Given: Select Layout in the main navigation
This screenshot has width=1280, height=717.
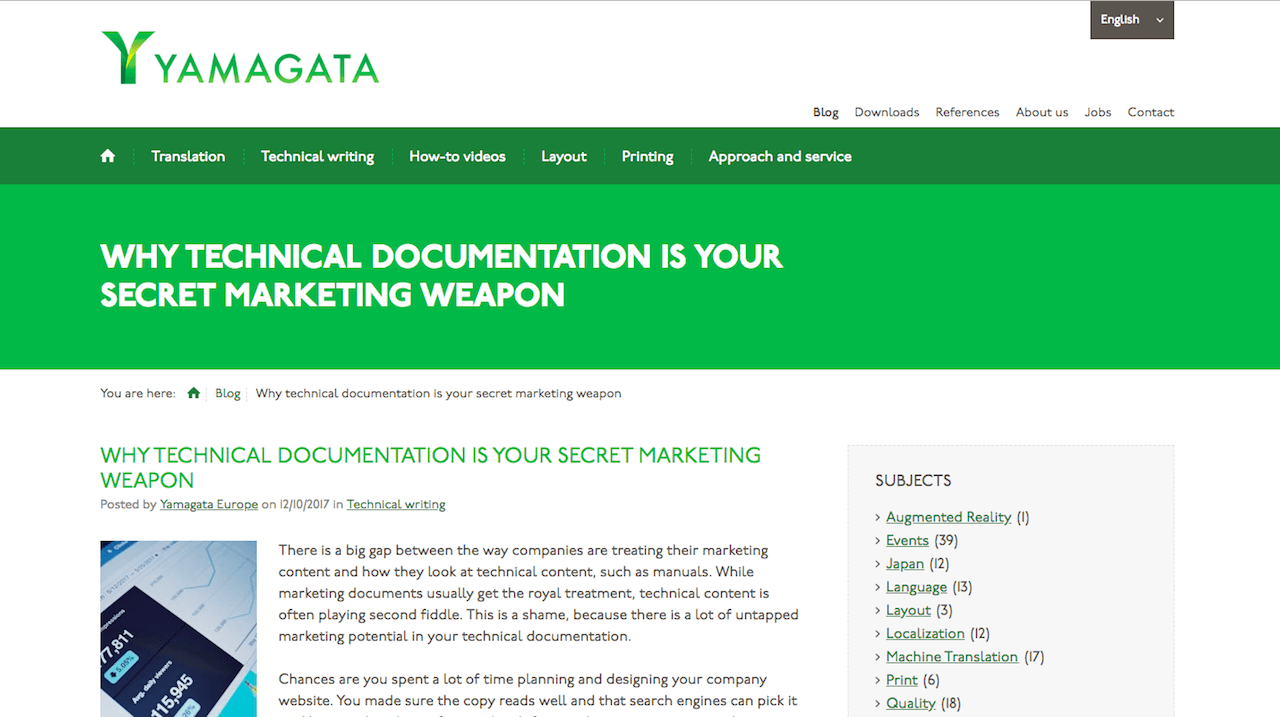Looking at the screenshot, I should coord(564,156).
